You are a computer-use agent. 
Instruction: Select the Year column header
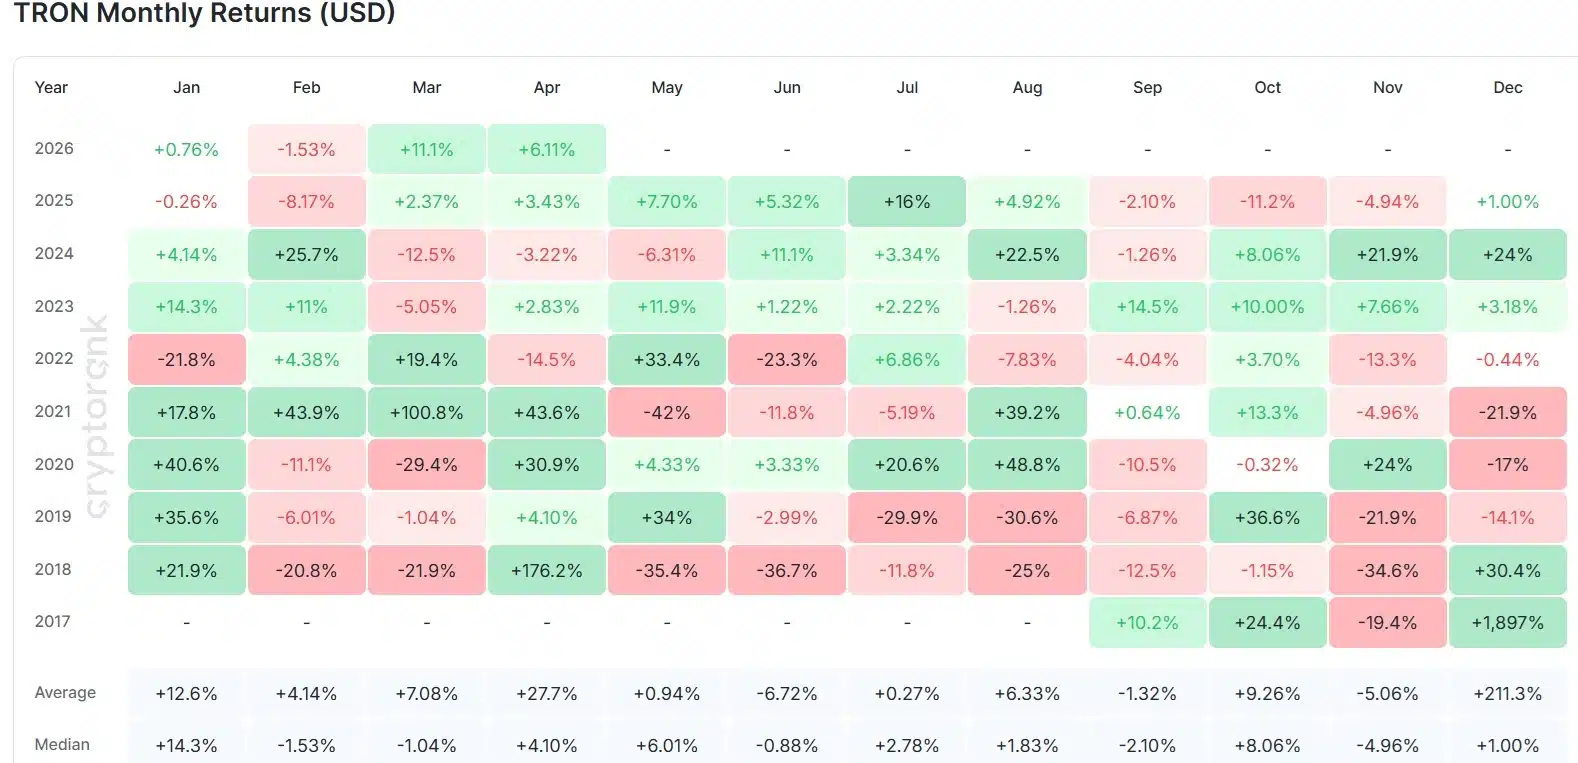point(51,88)
